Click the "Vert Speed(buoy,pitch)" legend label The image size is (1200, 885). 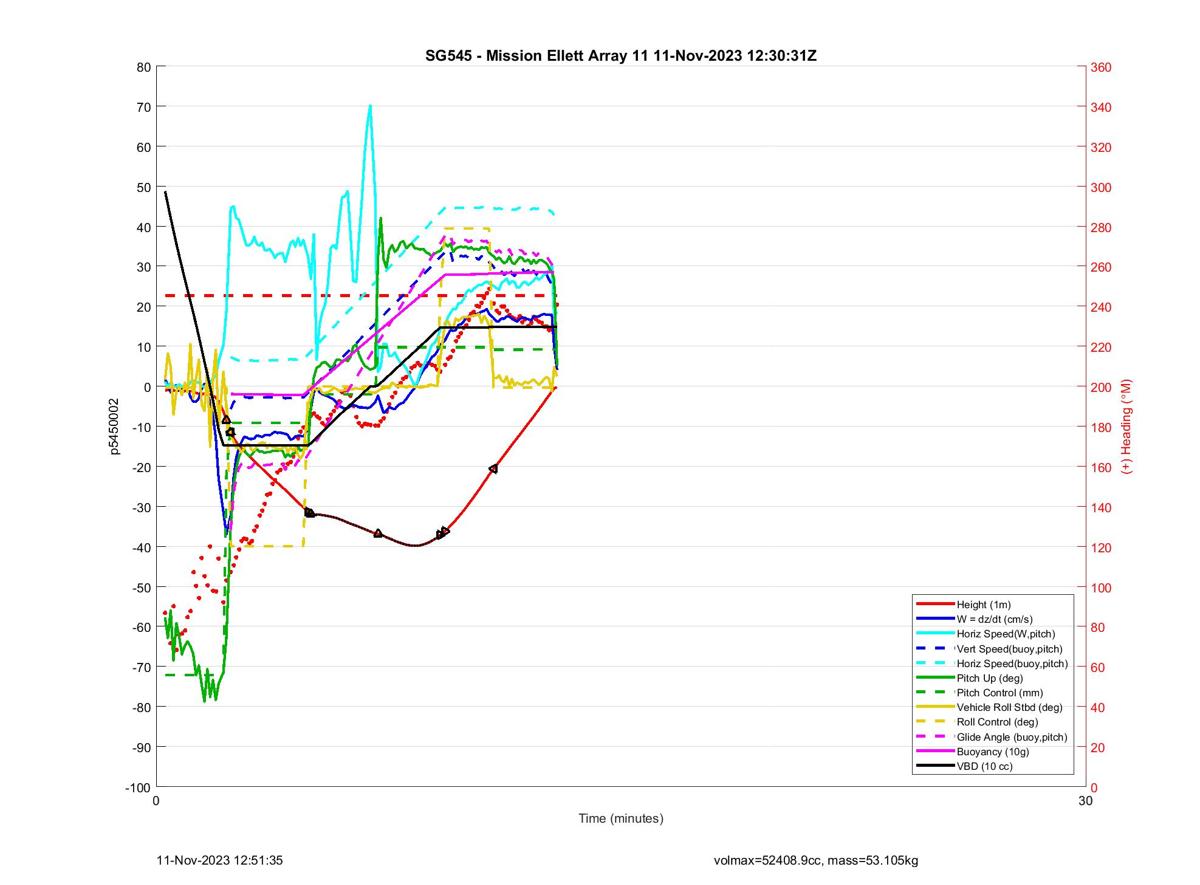[1011, 648]
